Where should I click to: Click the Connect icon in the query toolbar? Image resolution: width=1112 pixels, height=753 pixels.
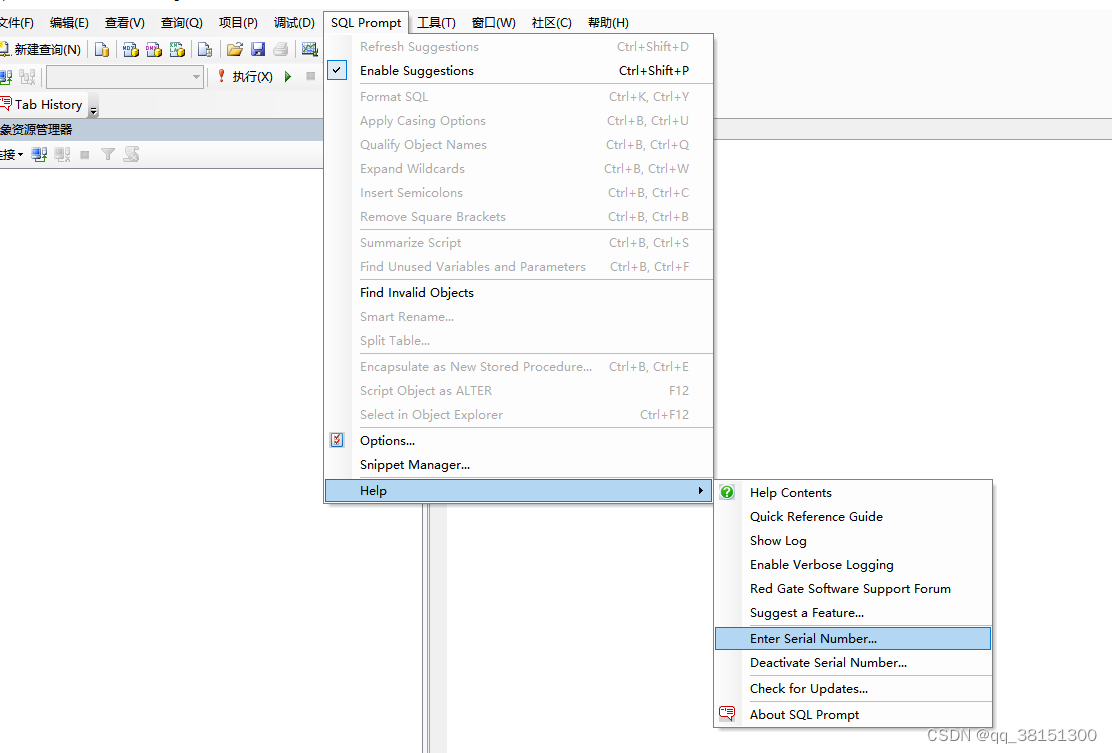(6, 77)
